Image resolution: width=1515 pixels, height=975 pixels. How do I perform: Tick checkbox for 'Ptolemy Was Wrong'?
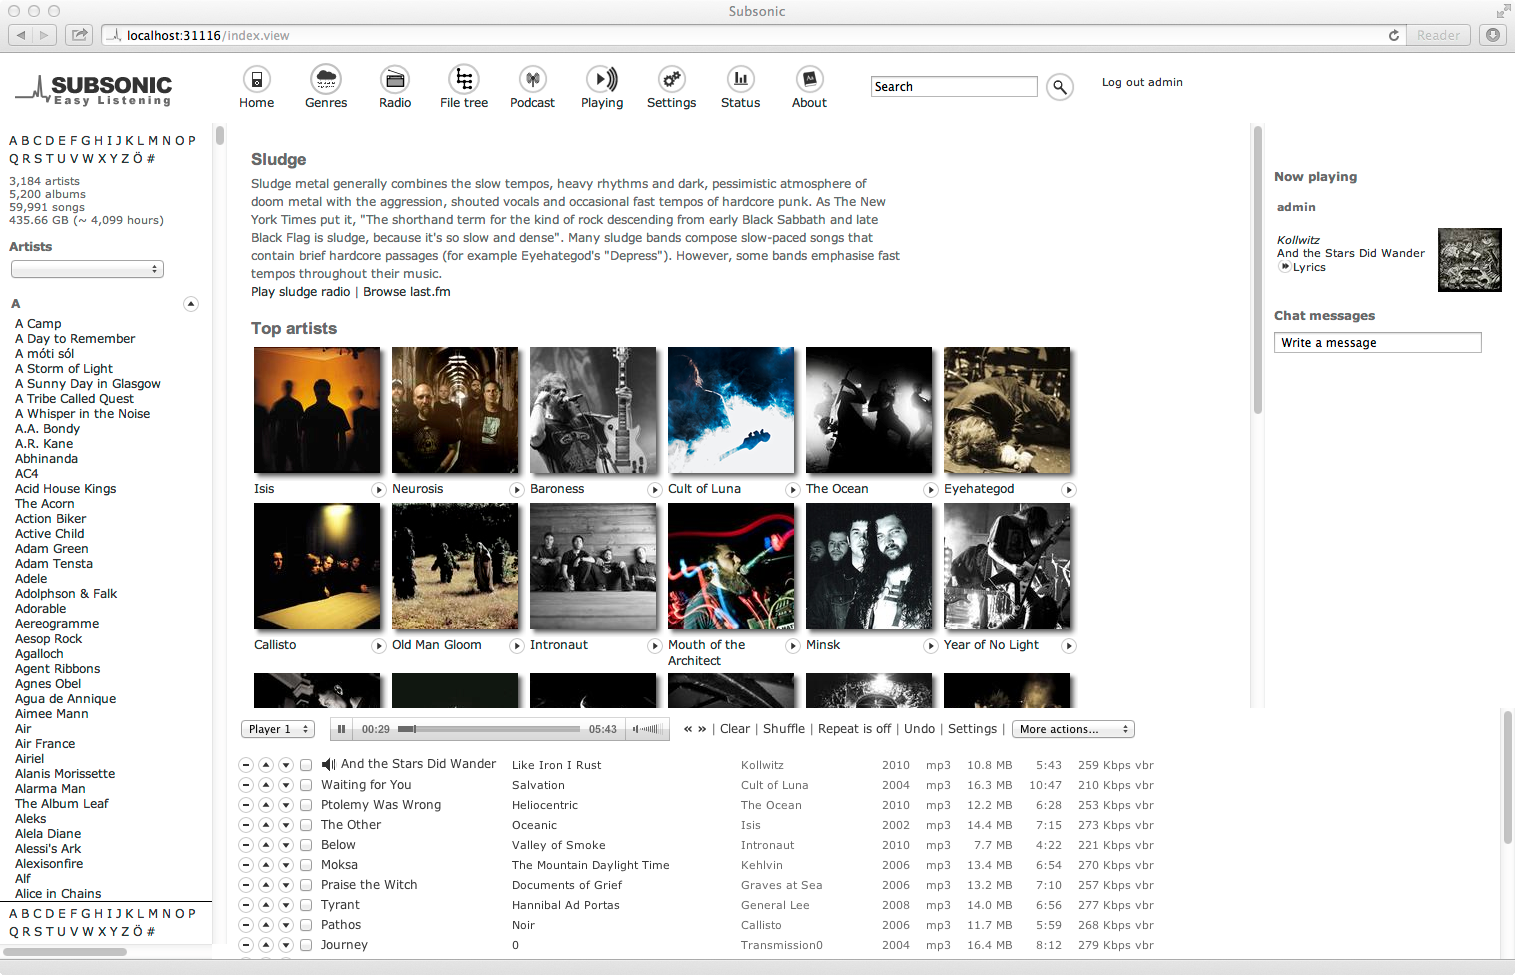[306, 805]
